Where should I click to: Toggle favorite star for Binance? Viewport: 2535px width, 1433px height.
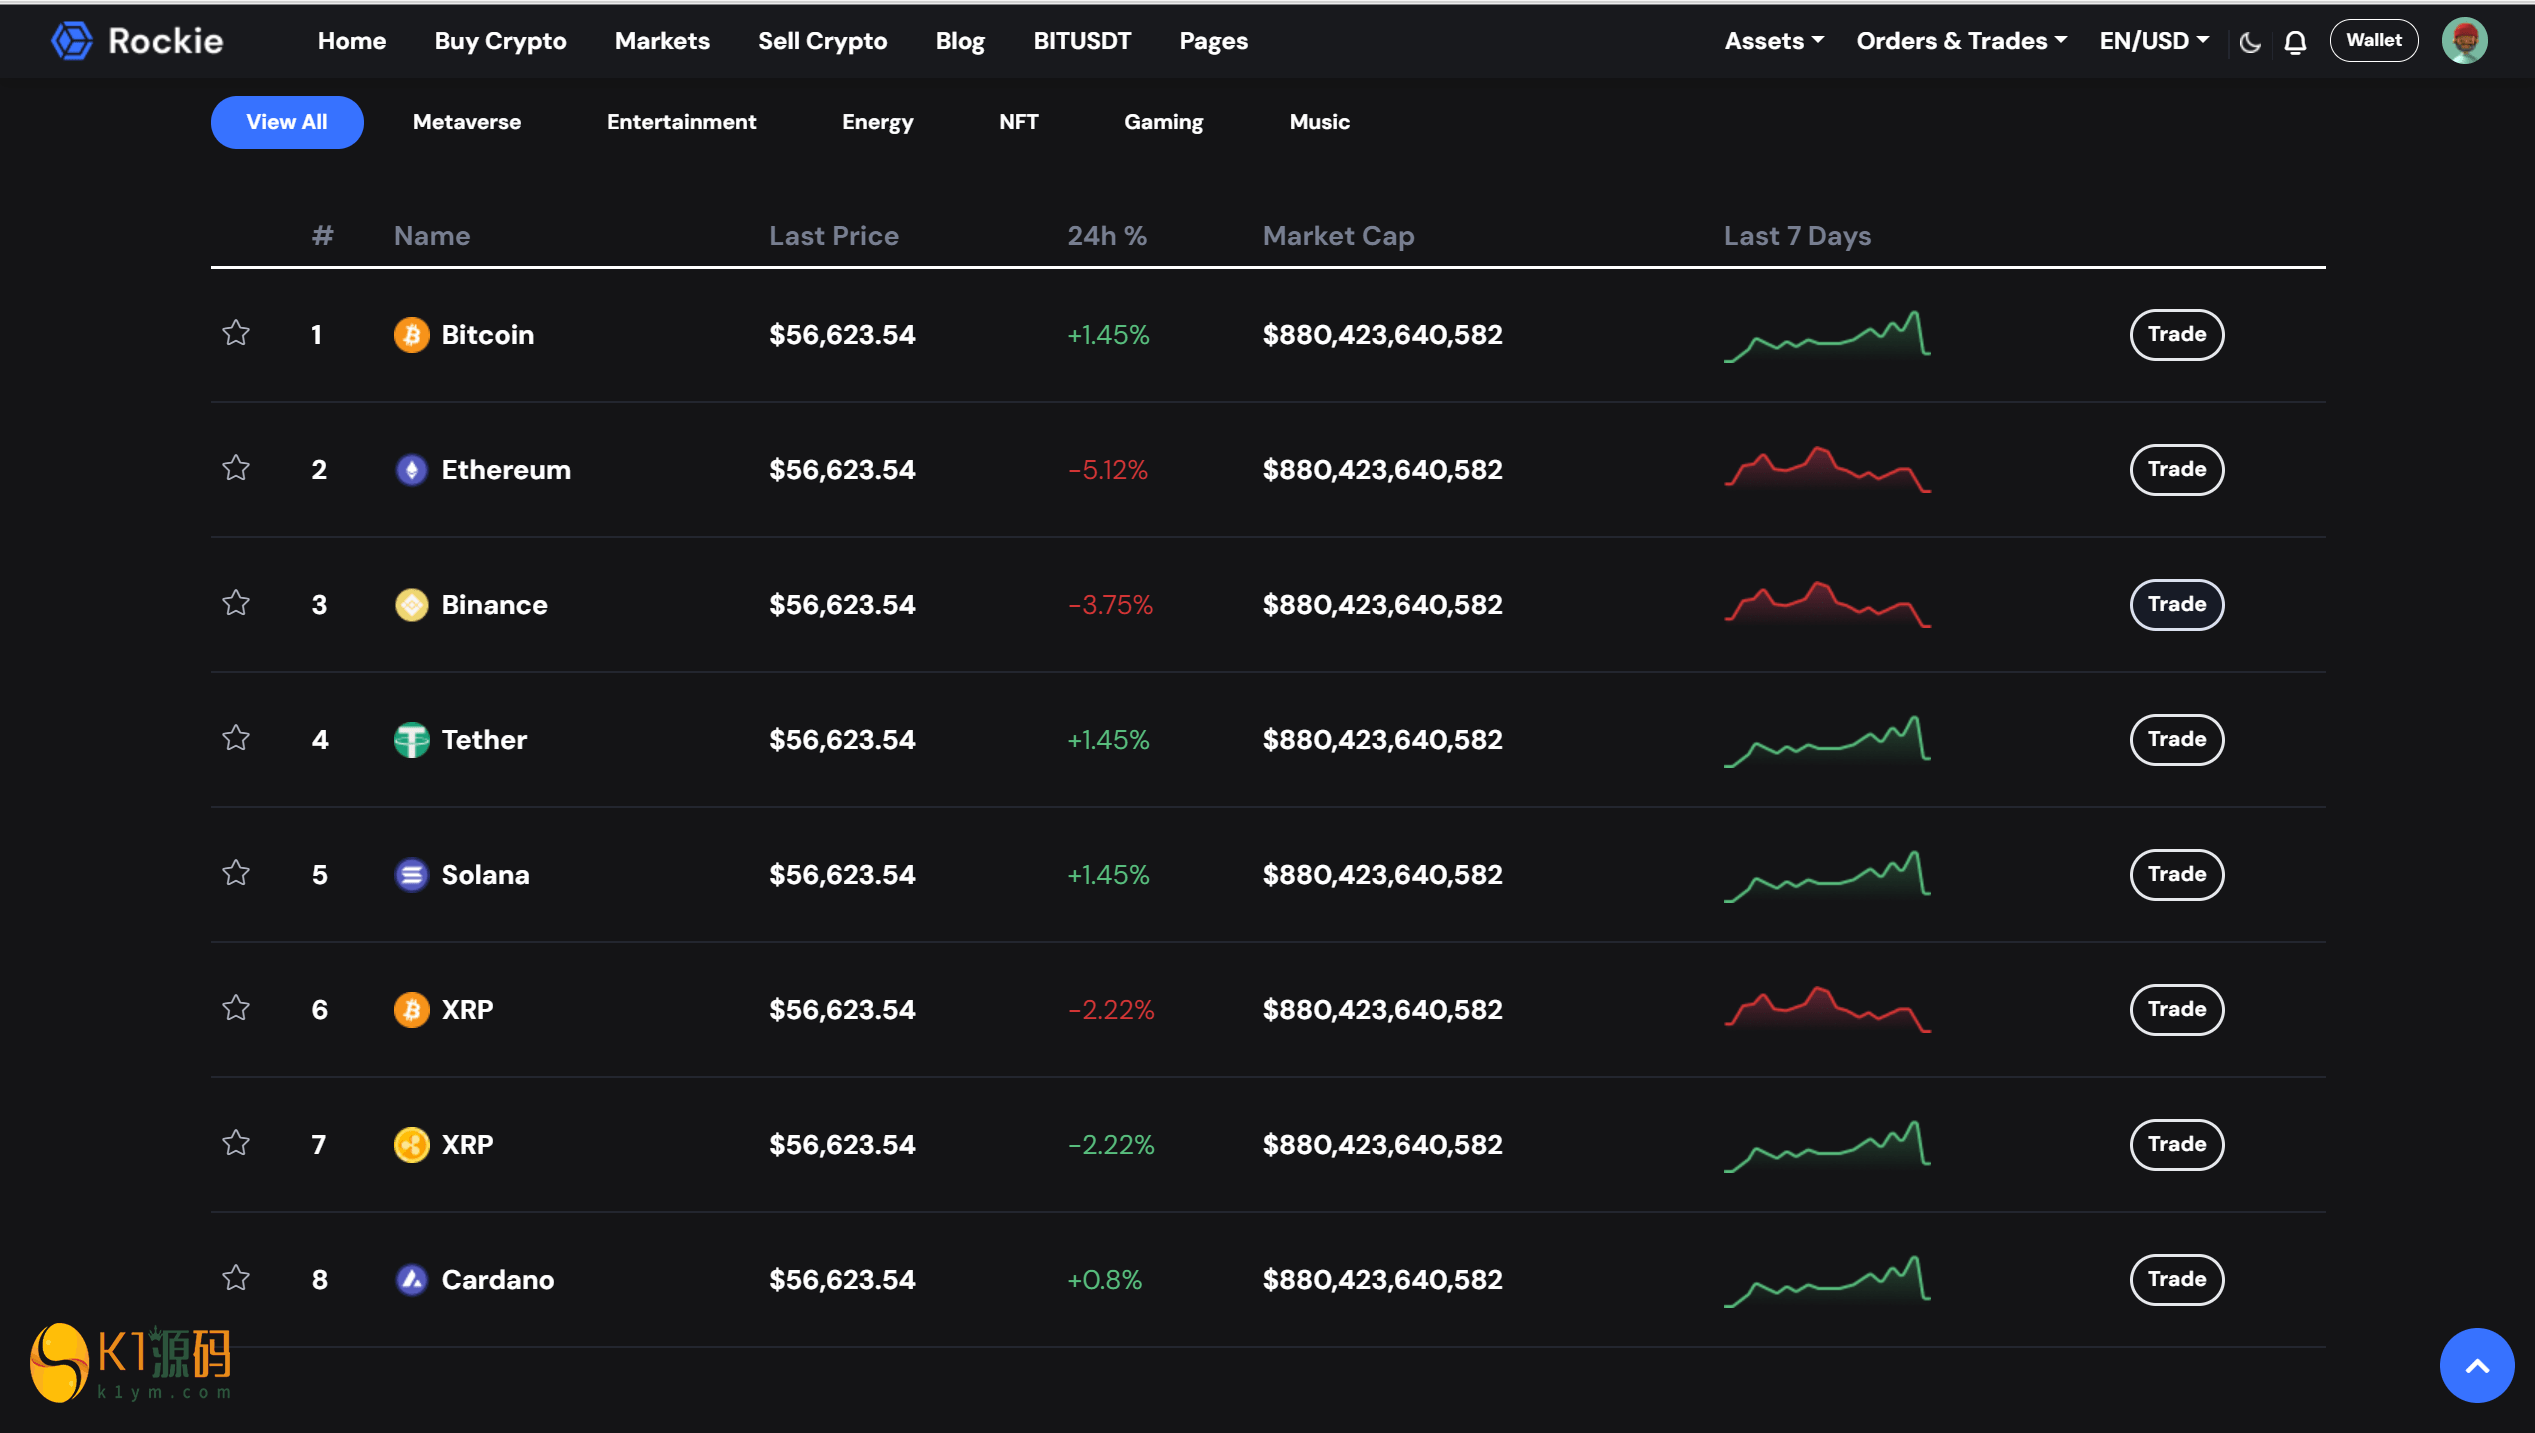[x=236, y=603]
